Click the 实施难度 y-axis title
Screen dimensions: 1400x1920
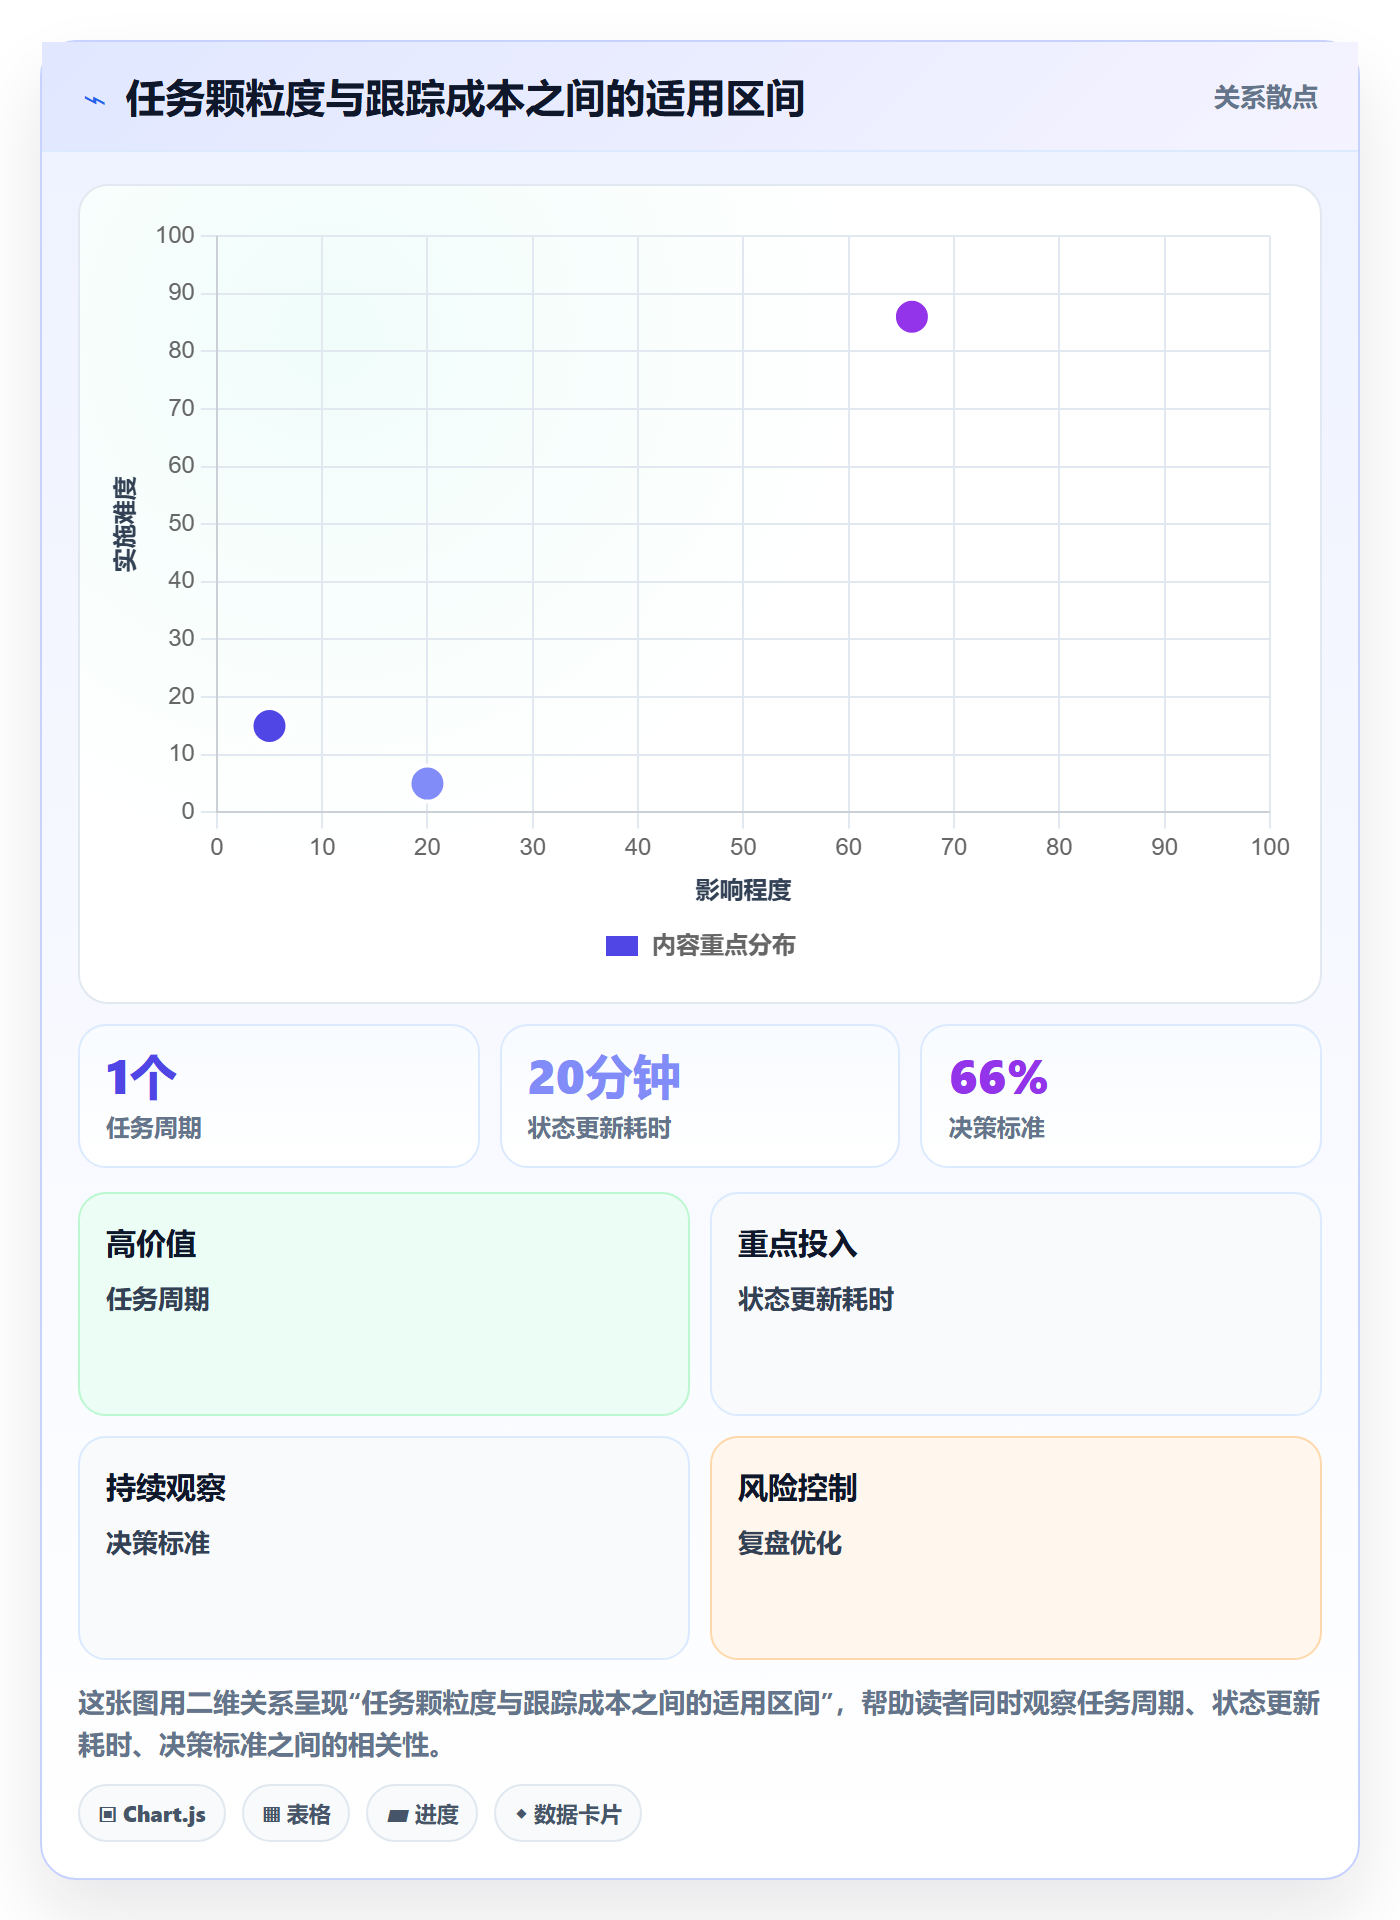coord(125,524)
